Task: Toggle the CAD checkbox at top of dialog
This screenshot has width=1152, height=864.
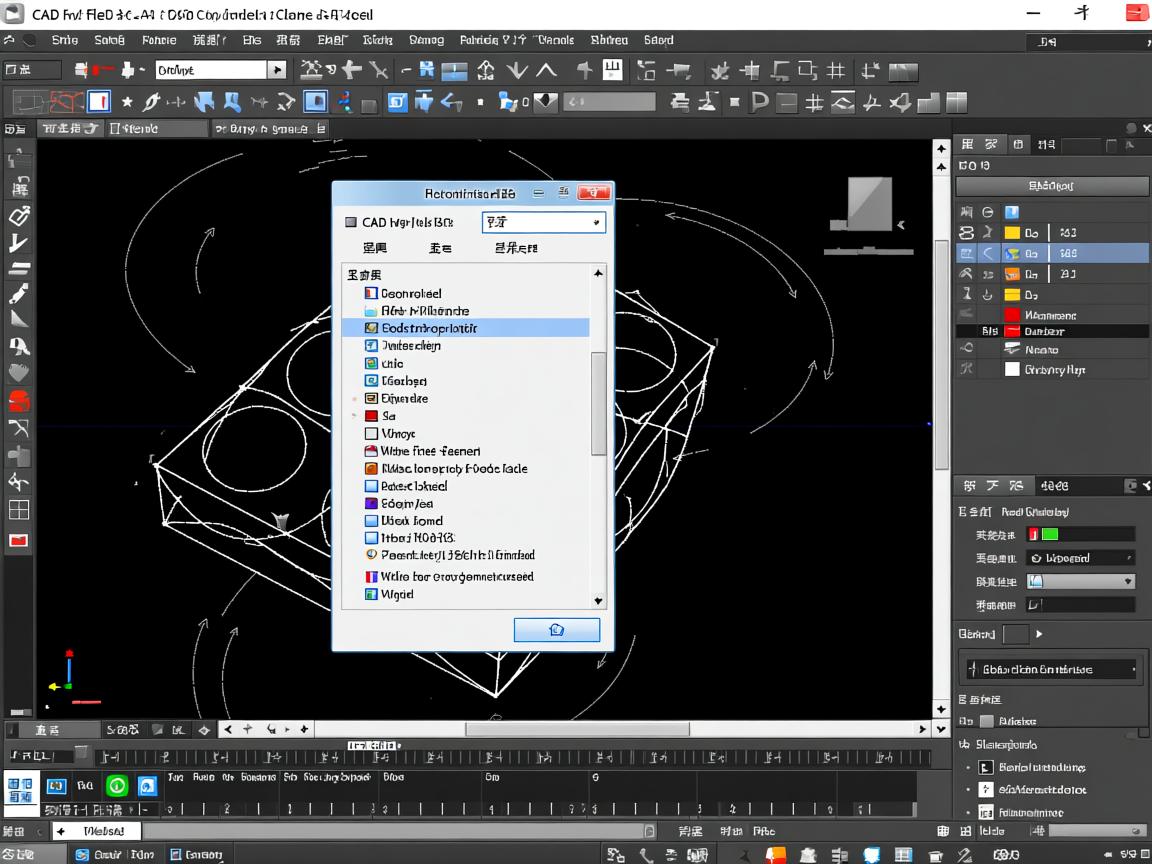Action: 350,222
